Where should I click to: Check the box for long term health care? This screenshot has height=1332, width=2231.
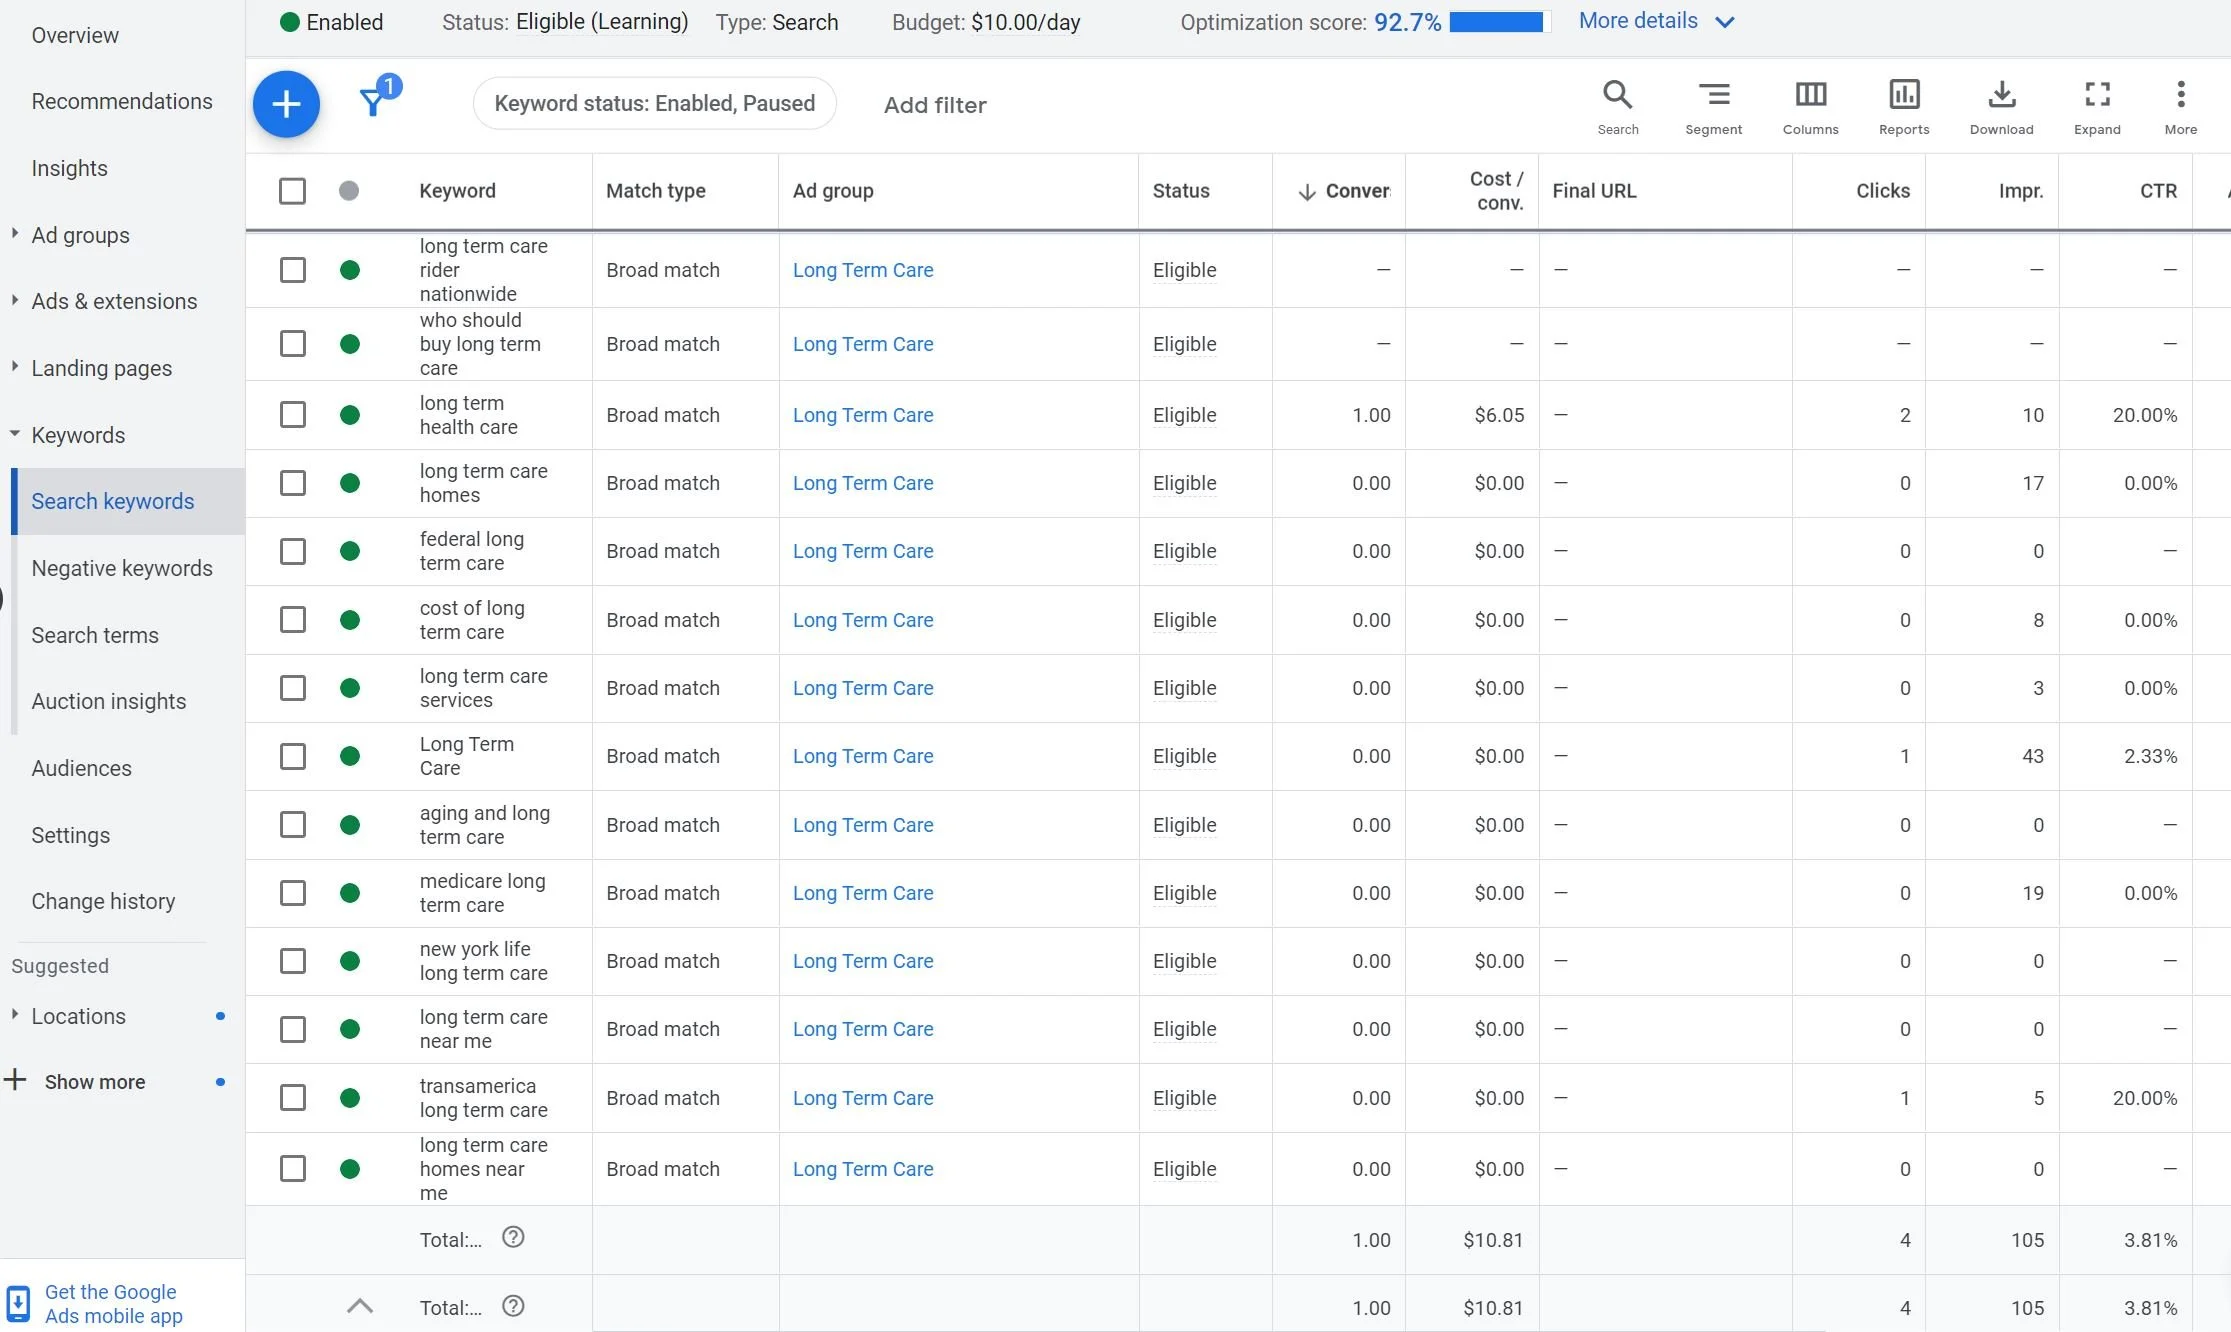[x=292, y=415]
